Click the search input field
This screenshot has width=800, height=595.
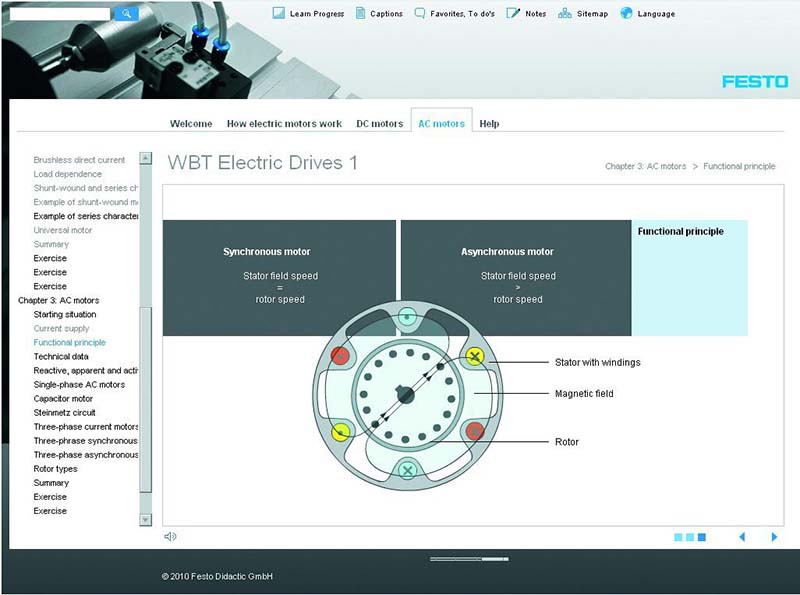[60, 14]
